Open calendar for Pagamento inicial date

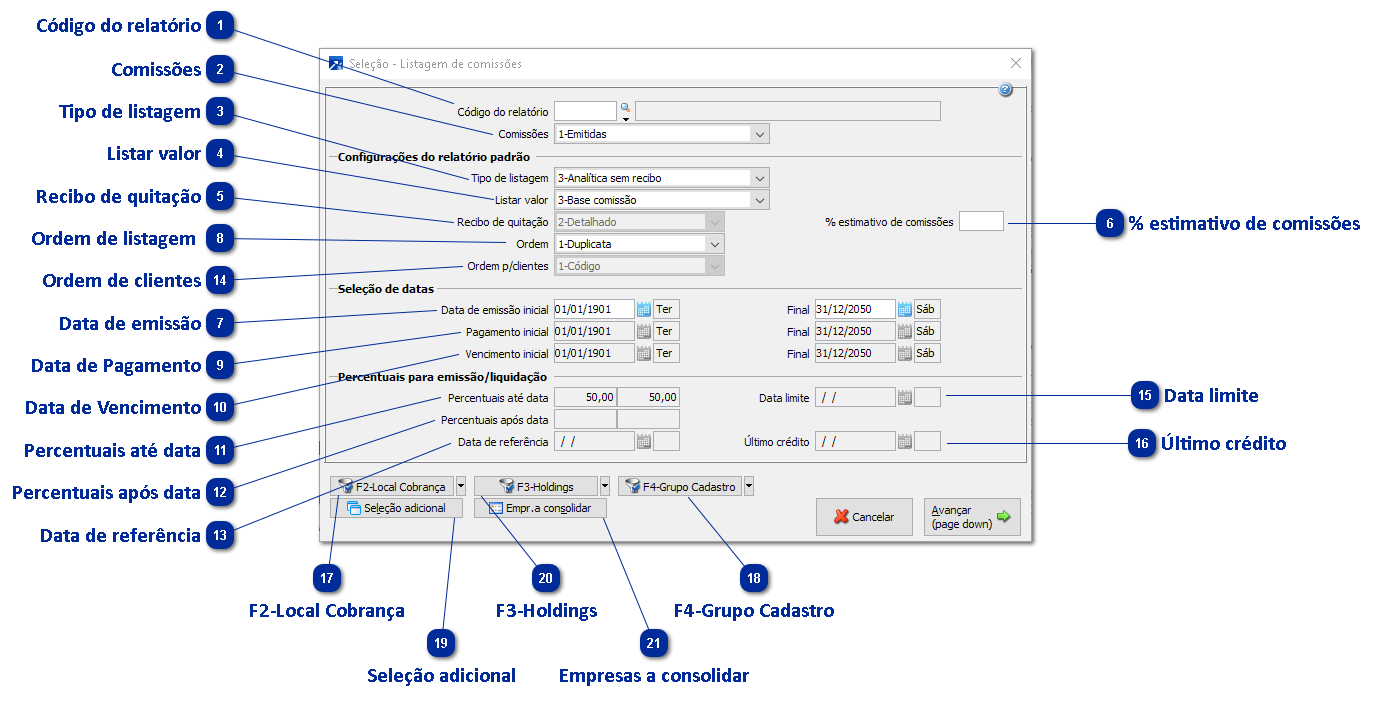coord(644,331)
